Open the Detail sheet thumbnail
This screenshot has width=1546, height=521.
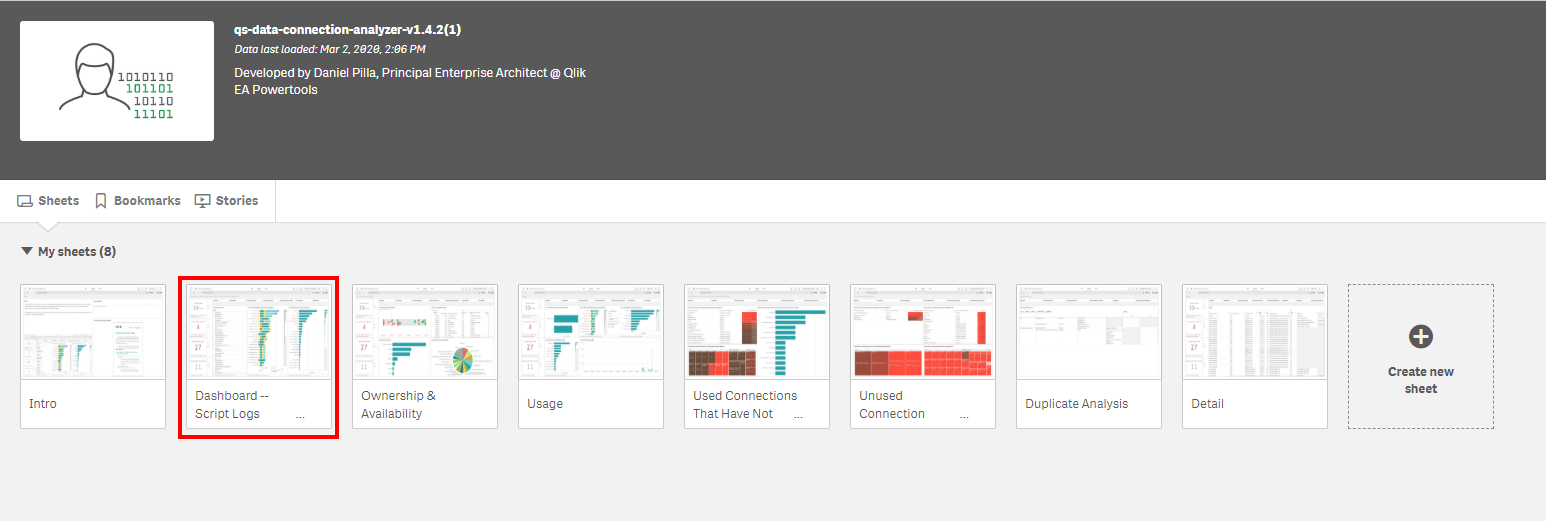[x=1255, y=332]
